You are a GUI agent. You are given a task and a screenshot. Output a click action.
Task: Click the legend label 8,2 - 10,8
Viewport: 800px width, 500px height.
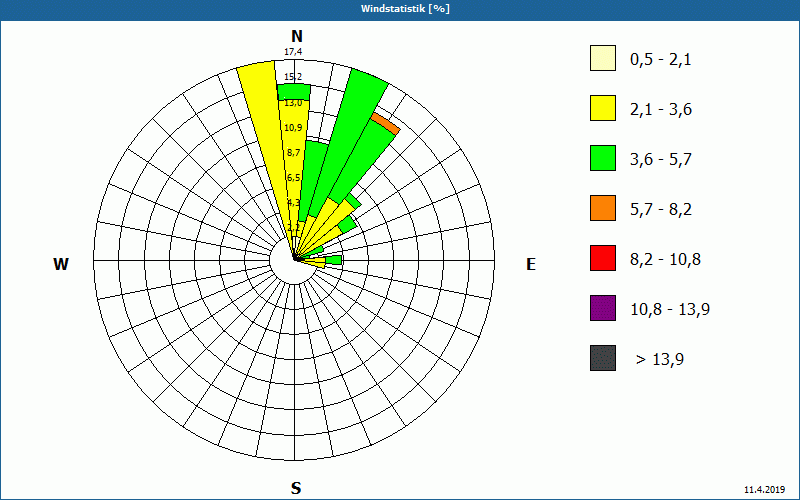click(665, 260)
